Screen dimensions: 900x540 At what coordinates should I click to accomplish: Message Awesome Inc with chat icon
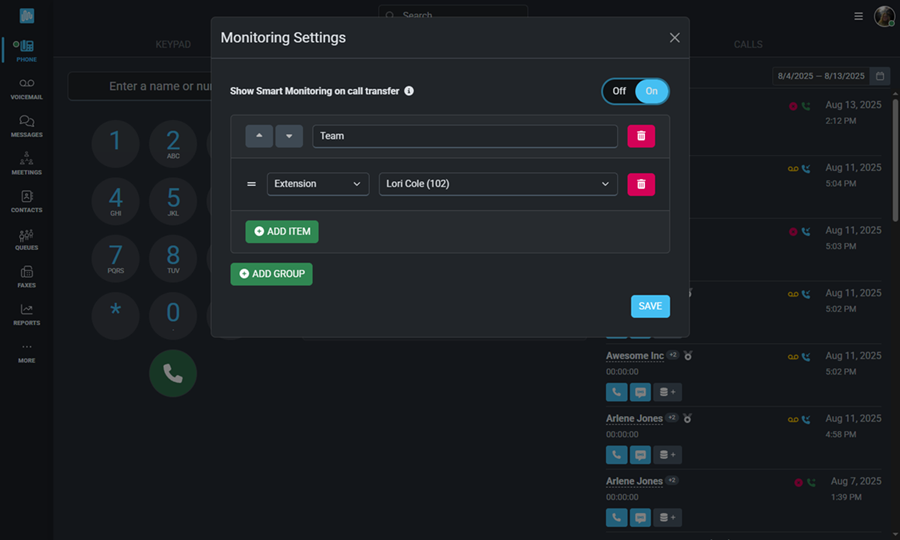click(641, 392)
